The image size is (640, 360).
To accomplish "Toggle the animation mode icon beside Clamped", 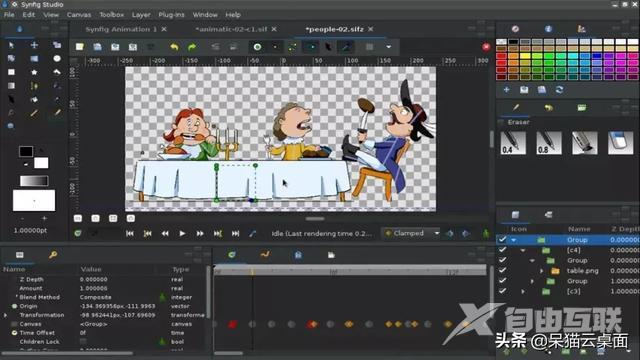I will pos(486,233).
